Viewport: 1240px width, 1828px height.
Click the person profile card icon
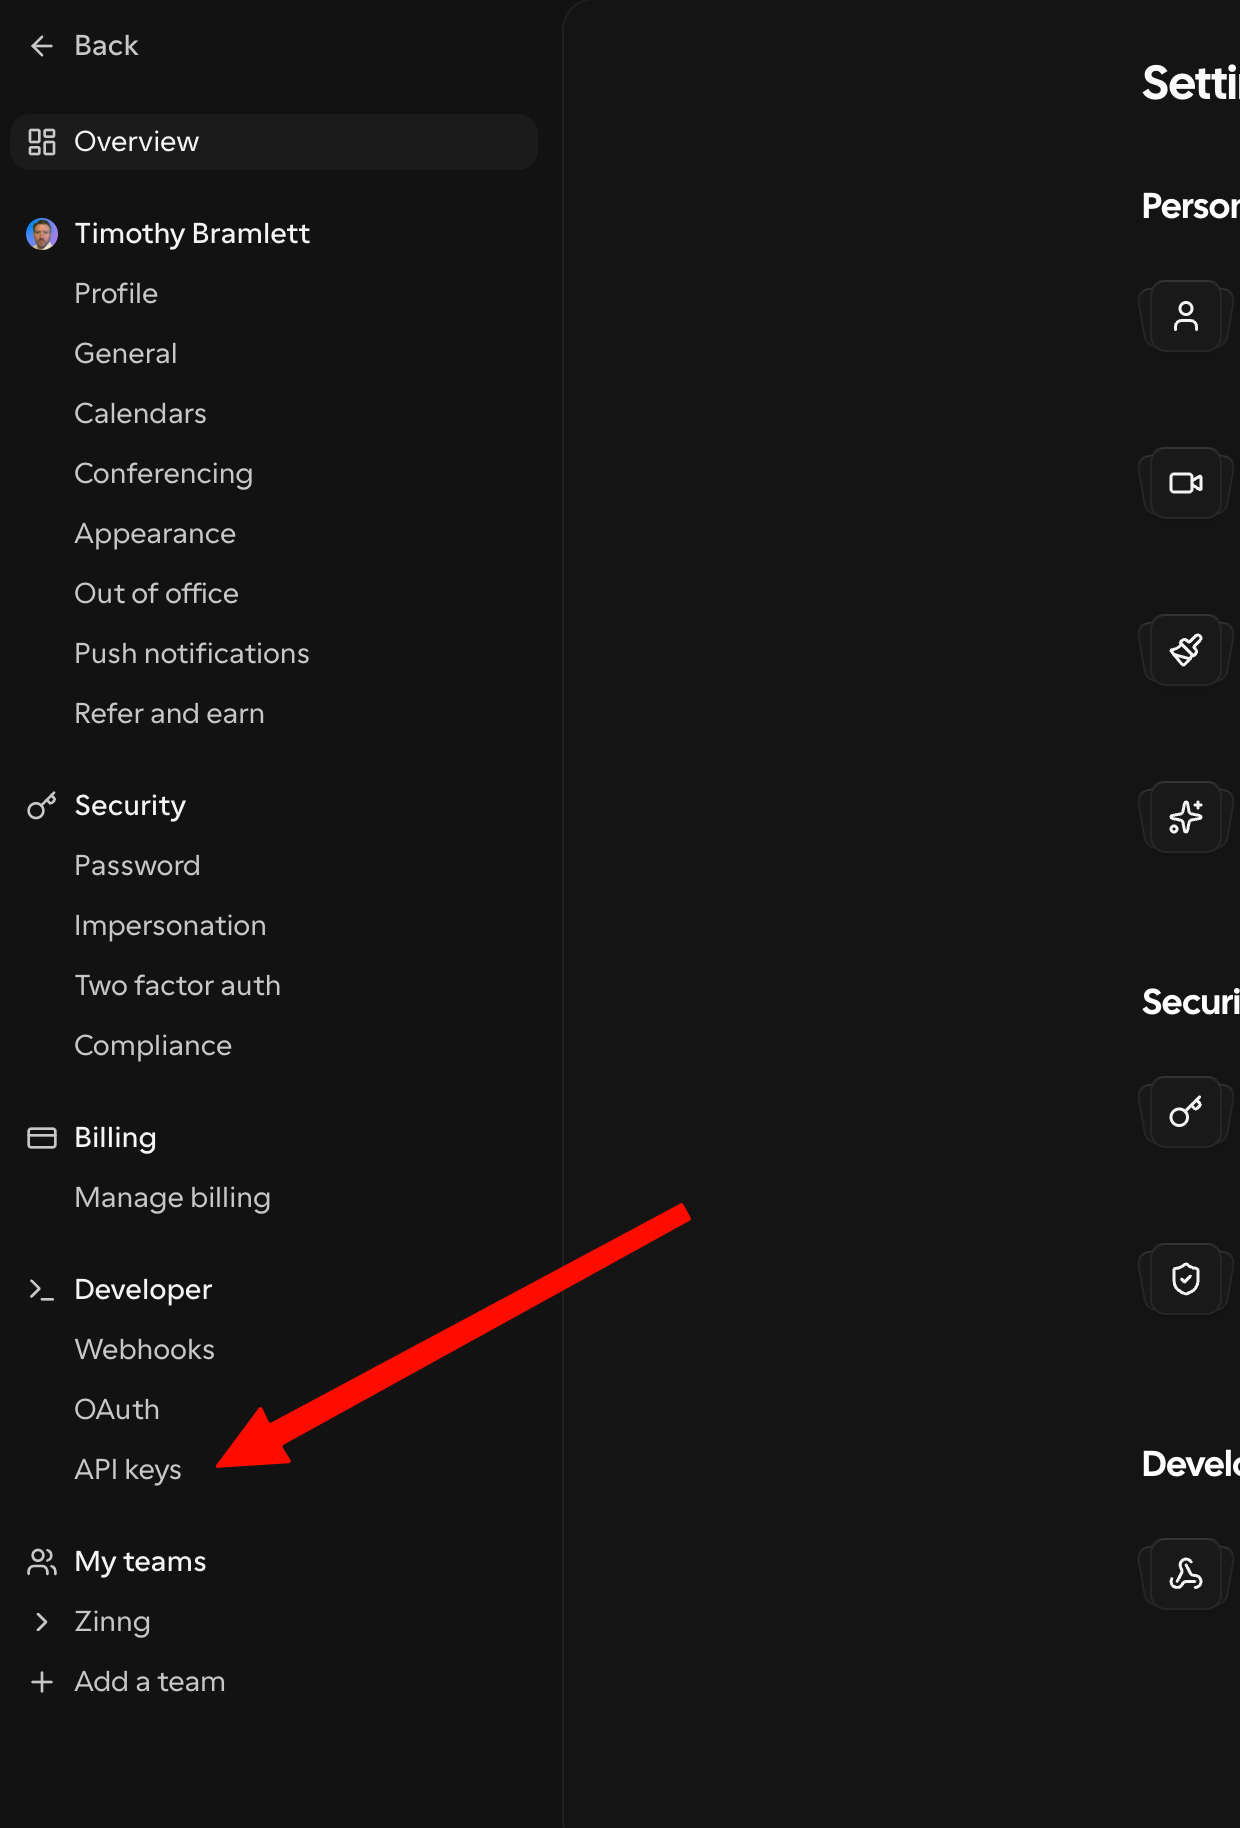pyautogui.click(x=1186, y=316)
